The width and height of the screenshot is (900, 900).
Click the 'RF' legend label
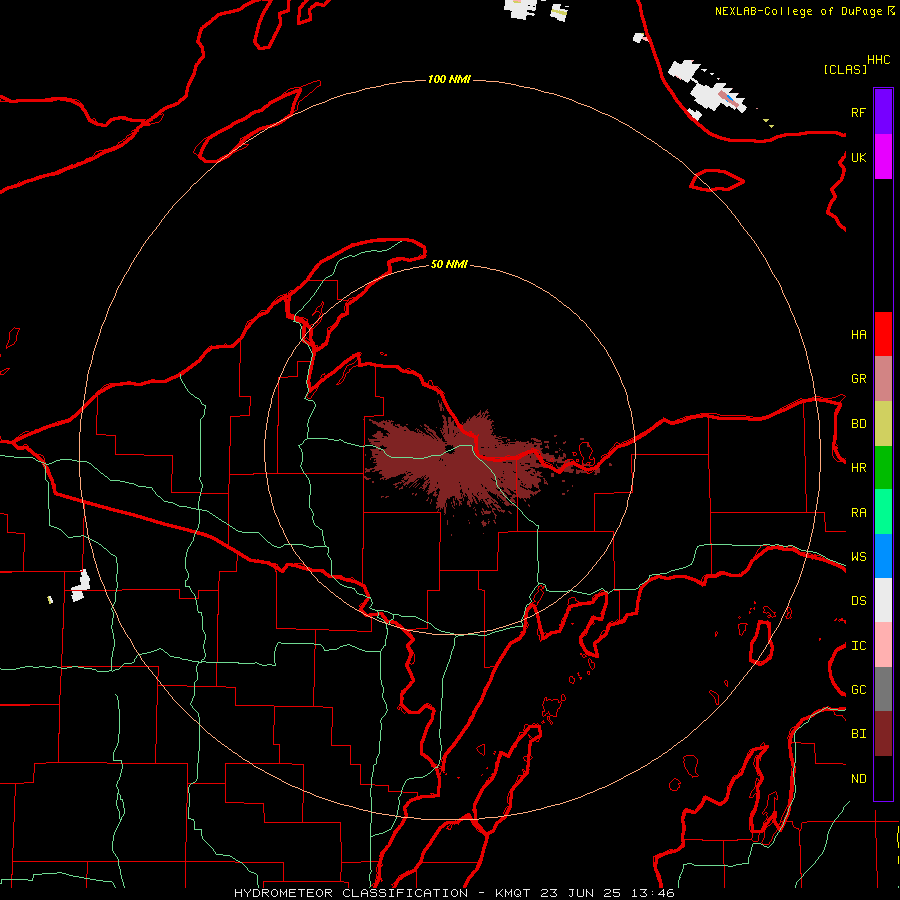coord(859,112)
